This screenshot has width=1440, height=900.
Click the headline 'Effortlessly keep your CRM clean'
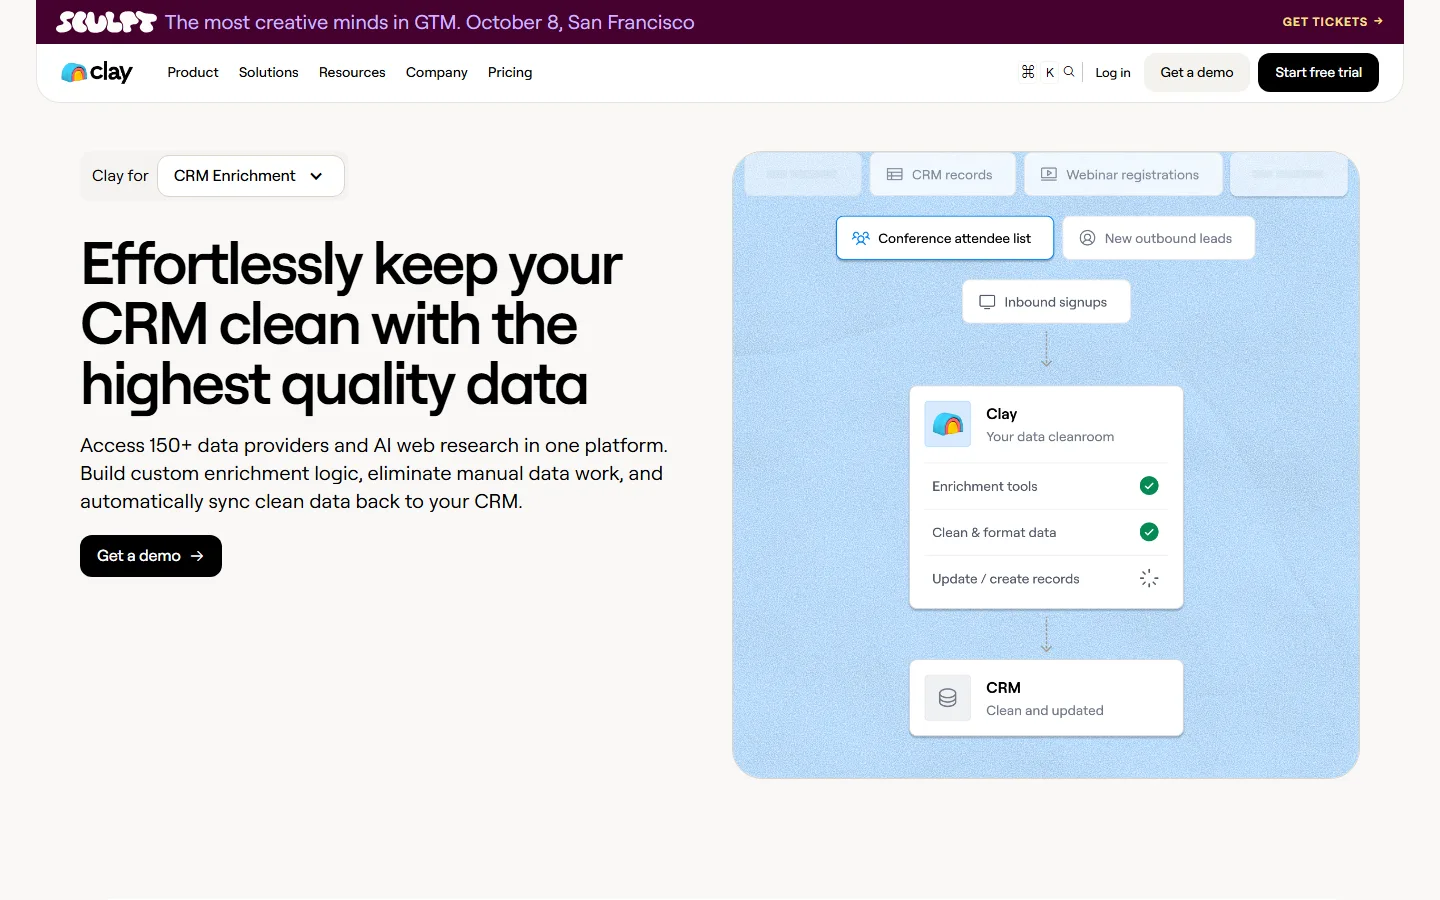[x=352, y=324]
